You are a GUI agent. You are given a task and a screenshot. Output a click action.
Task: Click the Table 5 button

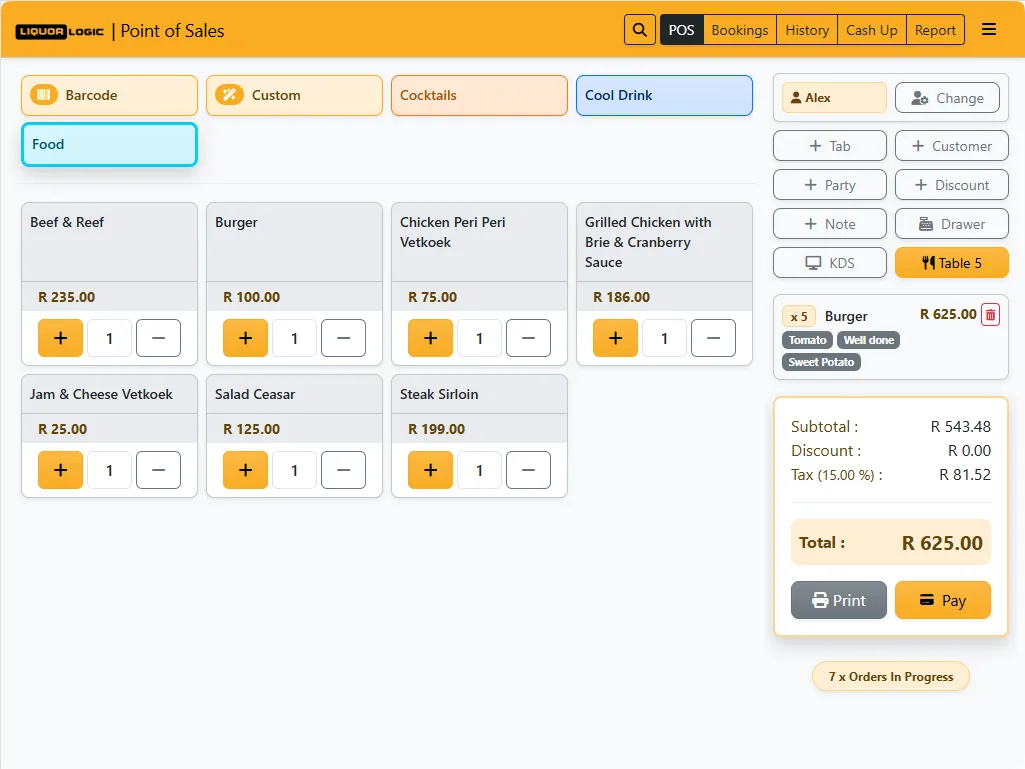point(952,263)
